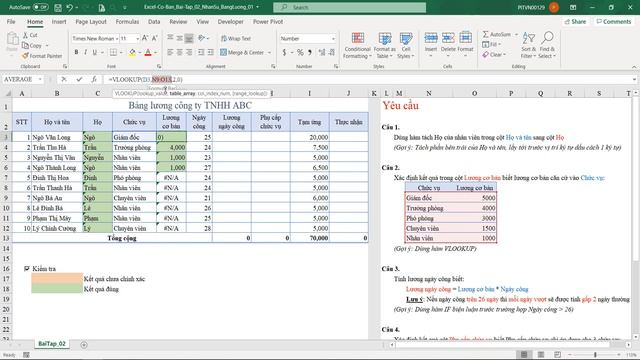Click the Tổng cộng row label

pyautogui.click(x=122, y=238)
